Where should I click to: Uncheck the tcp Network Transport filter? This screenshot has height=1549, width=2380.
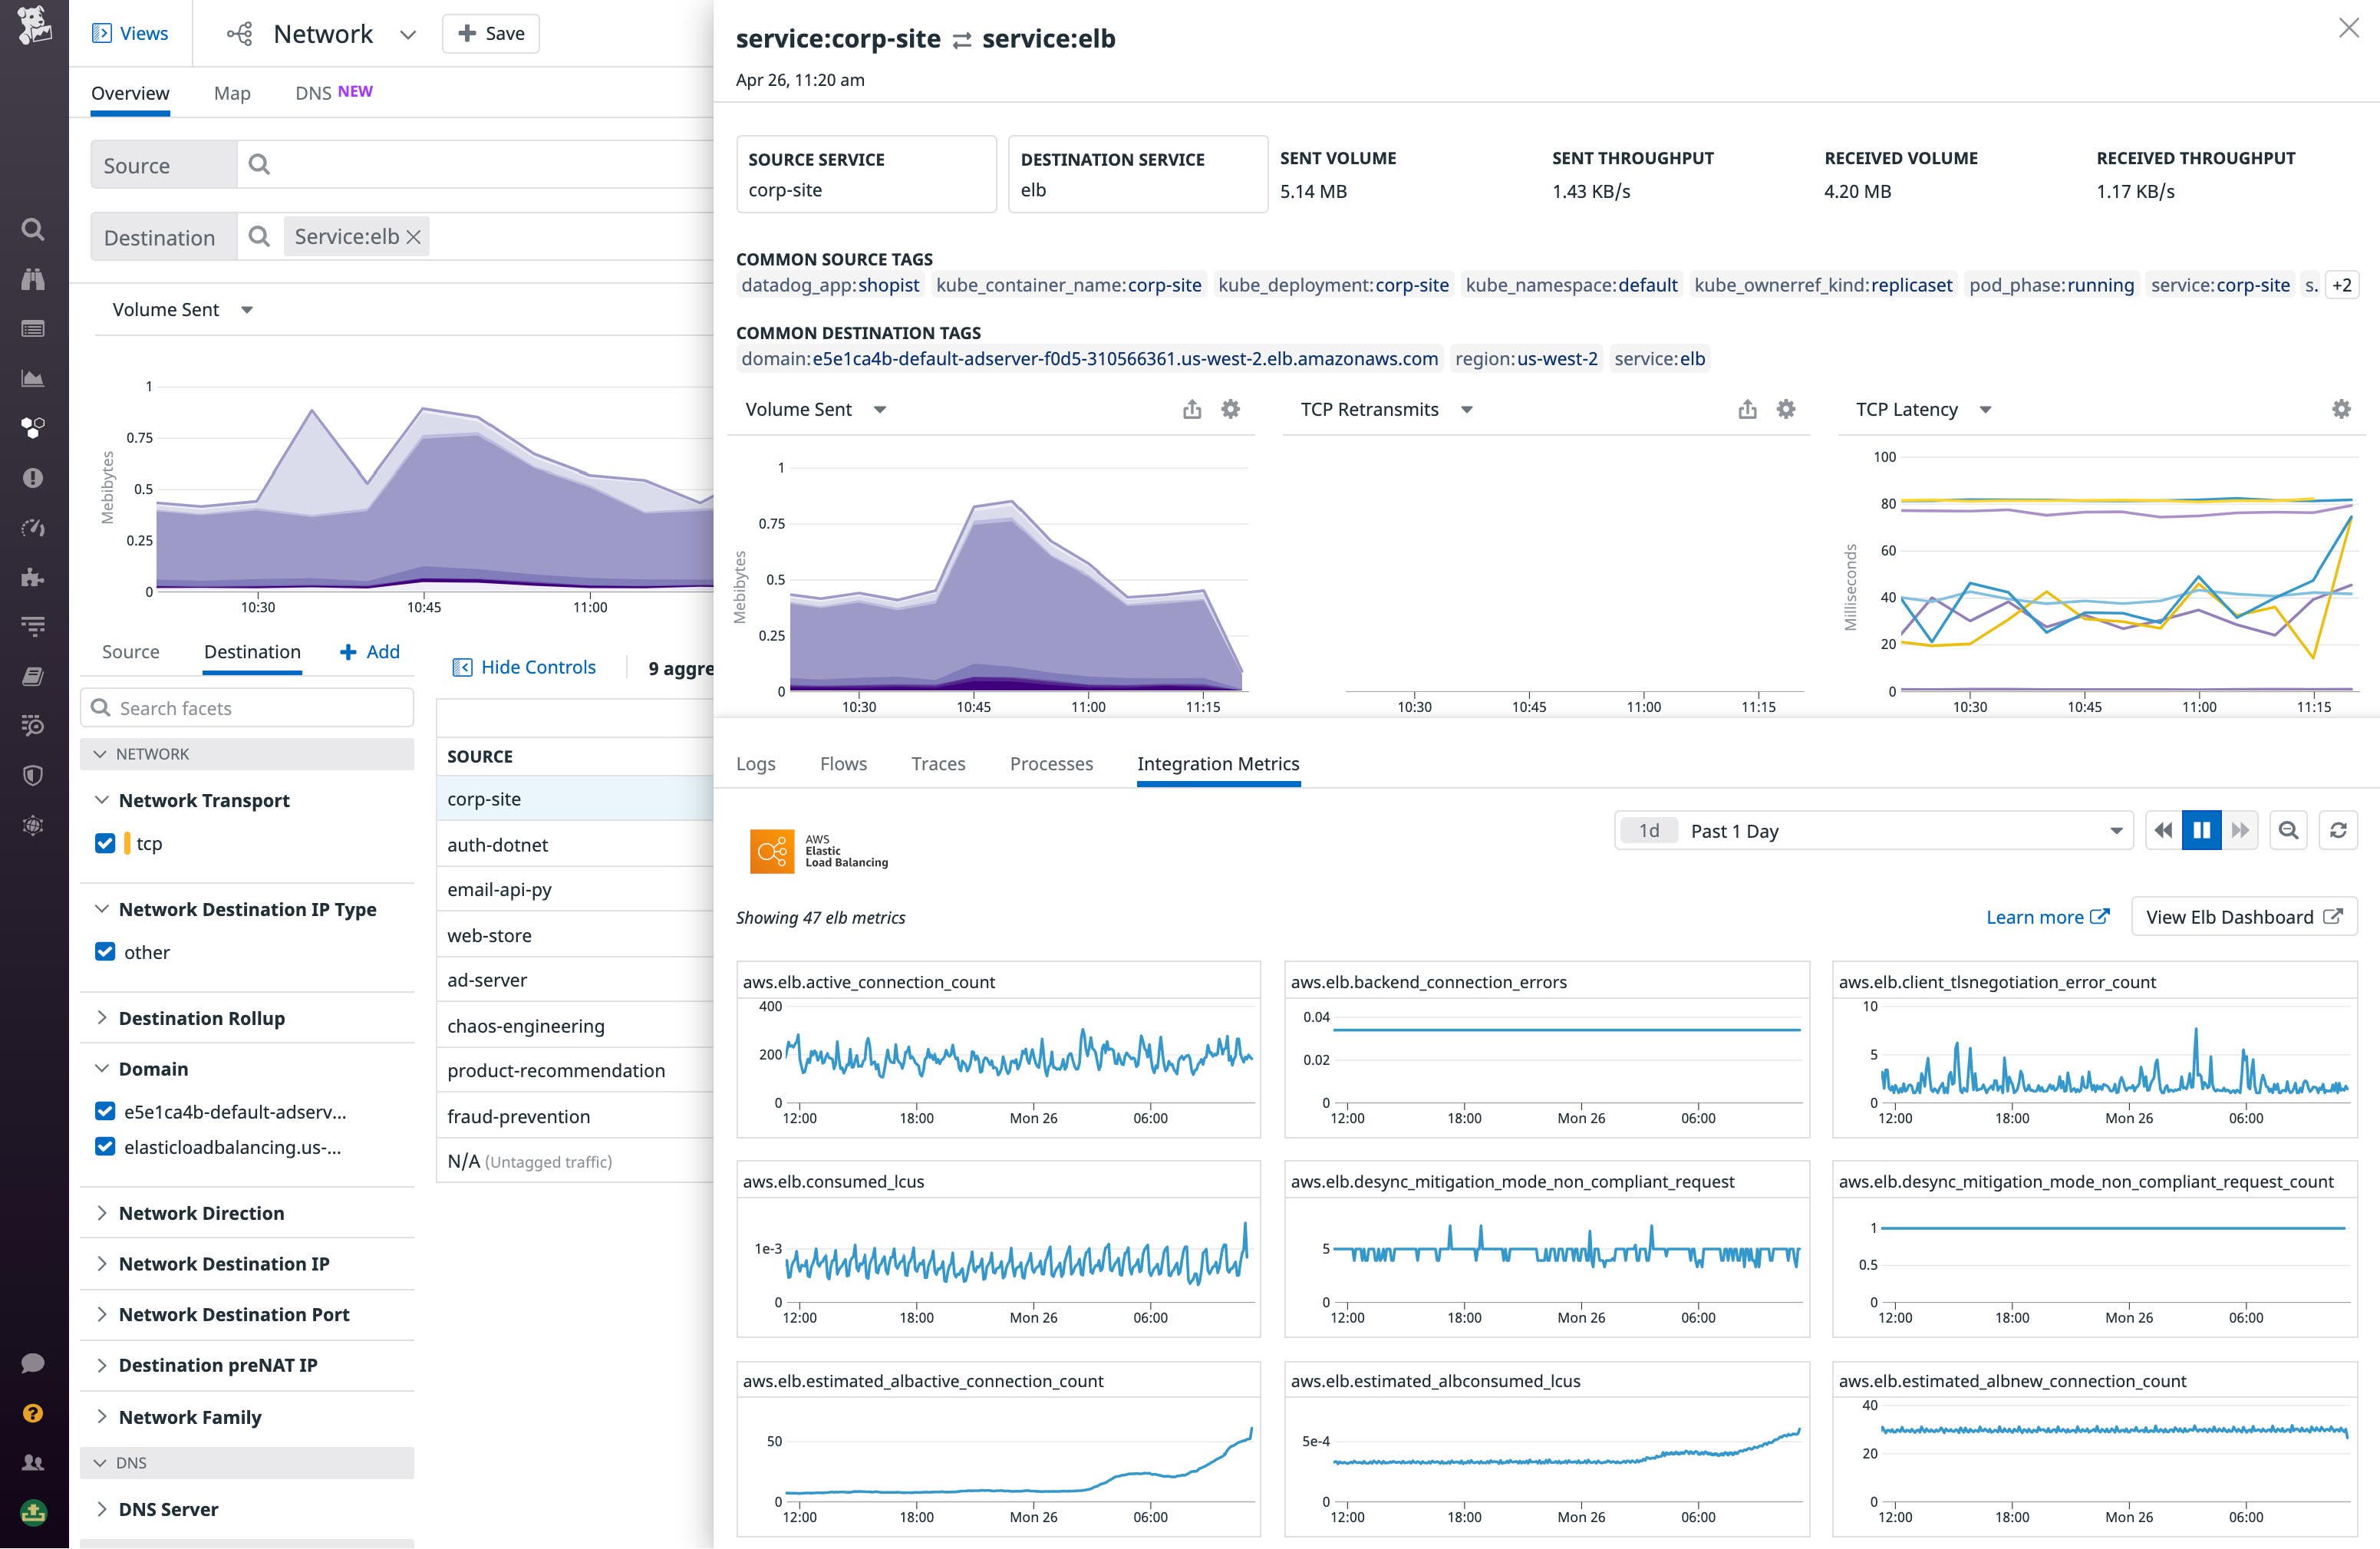point(106,843)
